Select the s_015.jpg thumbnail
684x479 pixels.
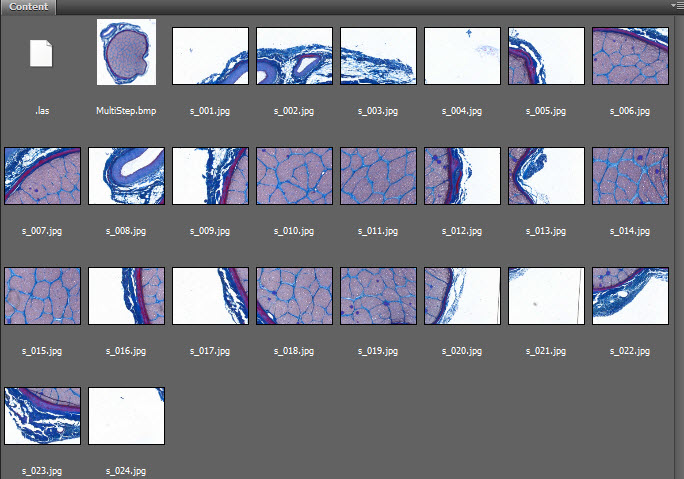coord(42,296)
